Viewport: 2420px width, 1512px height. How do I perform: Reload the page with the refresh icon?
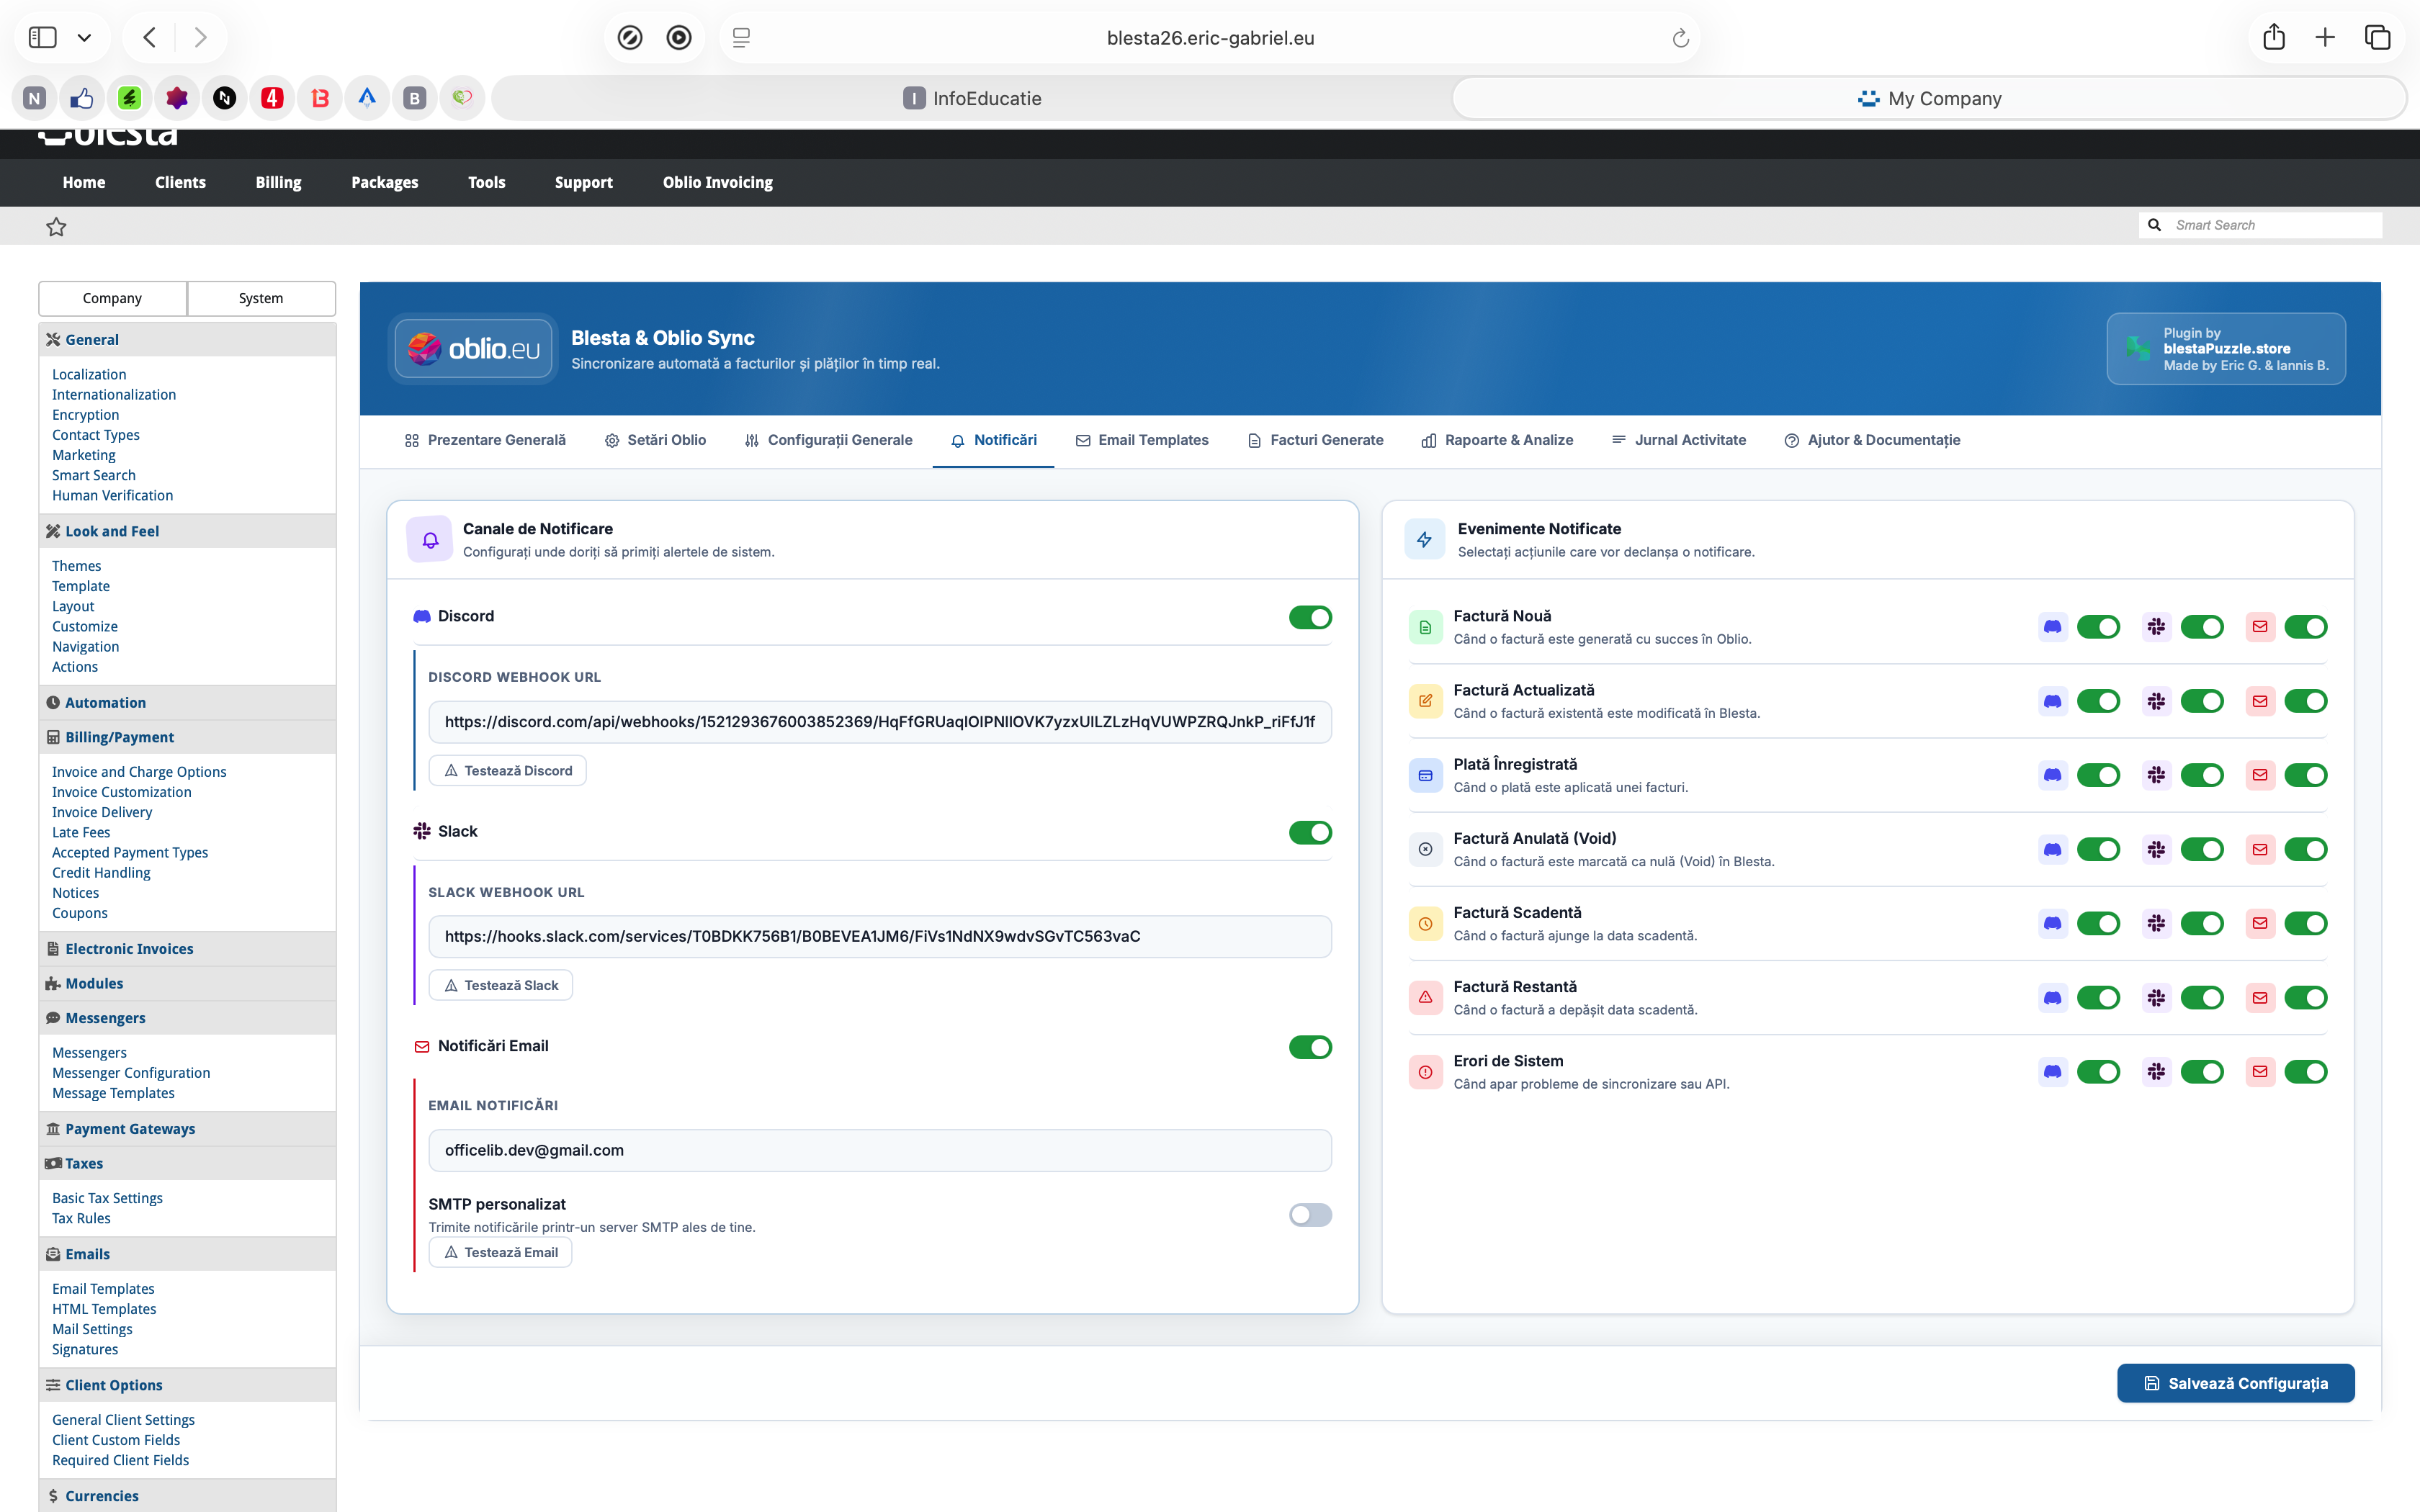point(1680,38)
